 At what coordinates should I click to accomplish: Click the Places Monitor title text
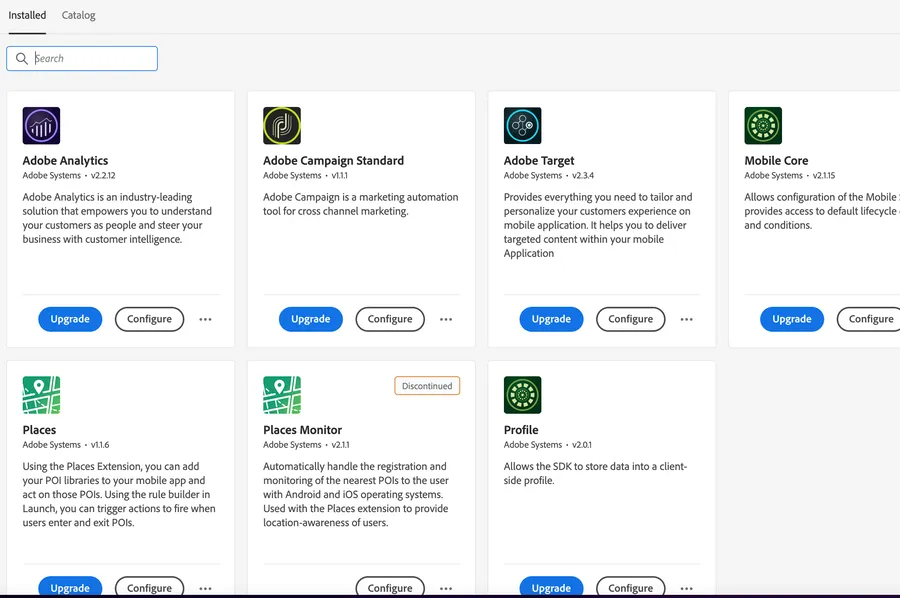point(302,430)
